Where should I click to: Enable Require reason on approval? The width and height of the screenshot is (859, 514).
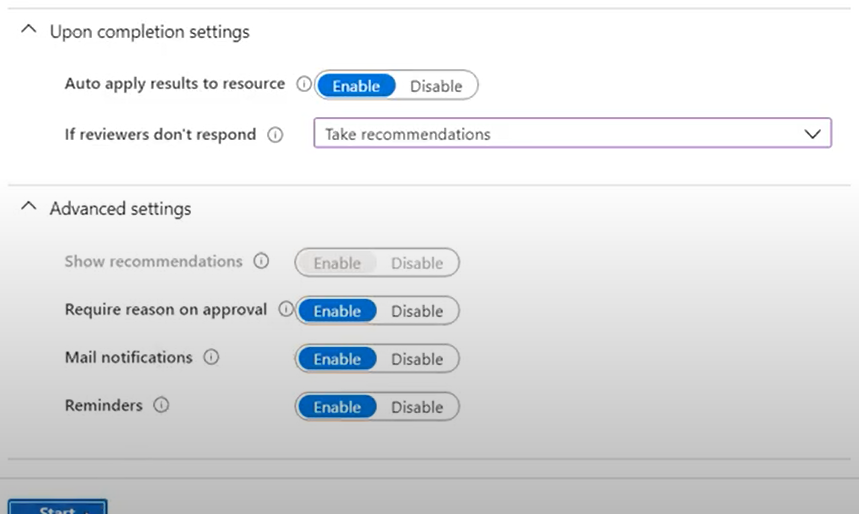click(337, 311)
